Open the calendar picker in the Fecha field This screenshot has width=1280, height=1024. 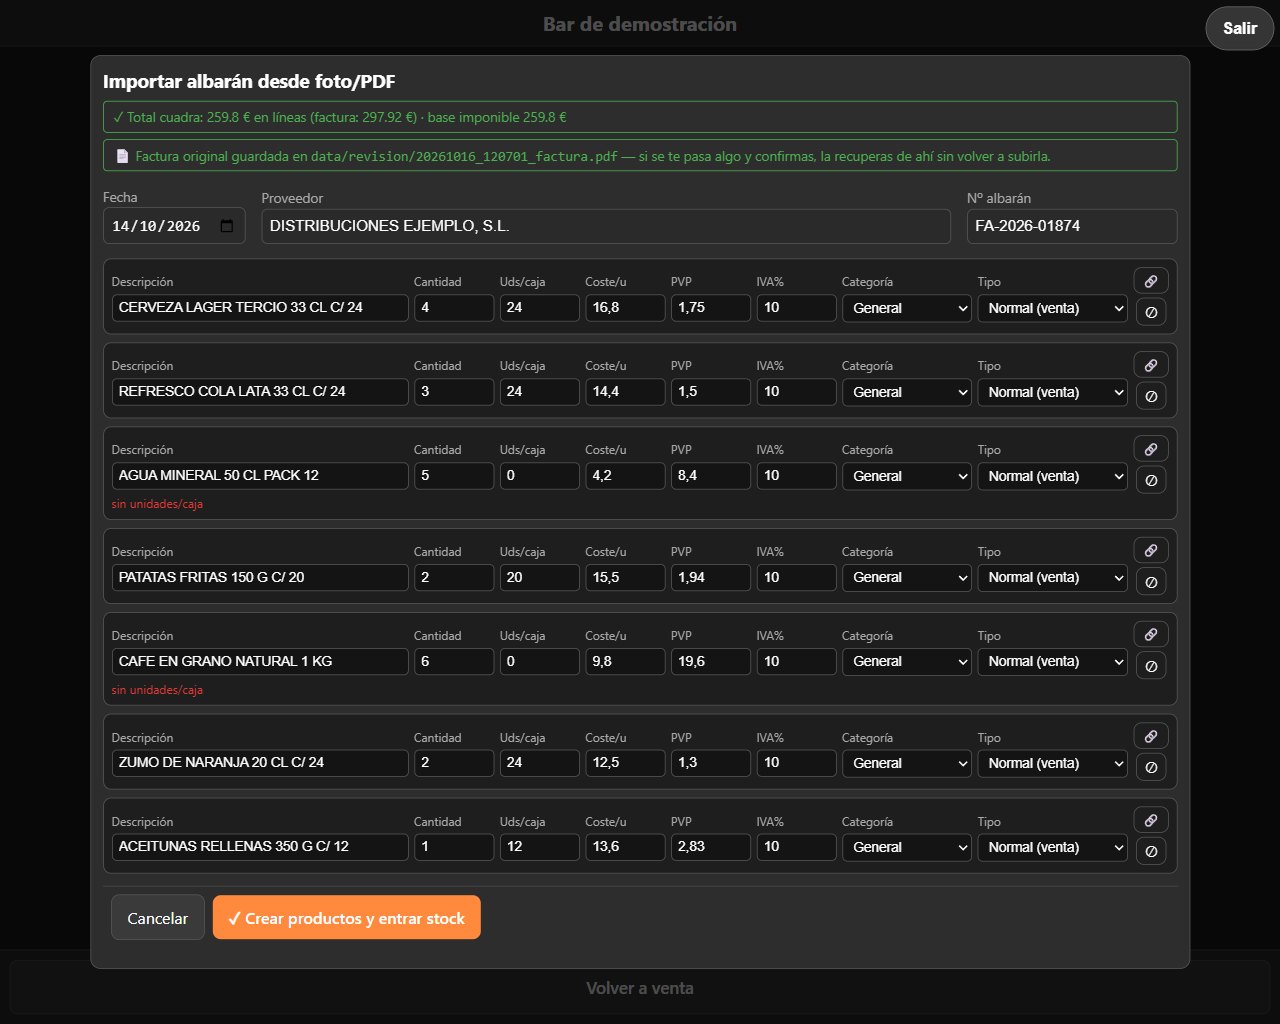[227, 226]
